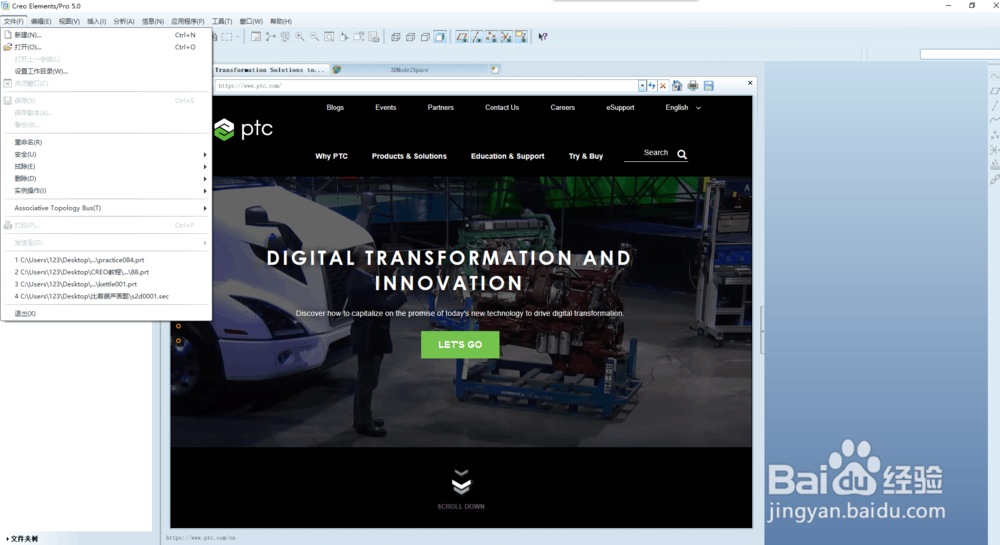Open recent file practice084.prt
Screen dimensions: 1000x545
(x=106, y=260)
